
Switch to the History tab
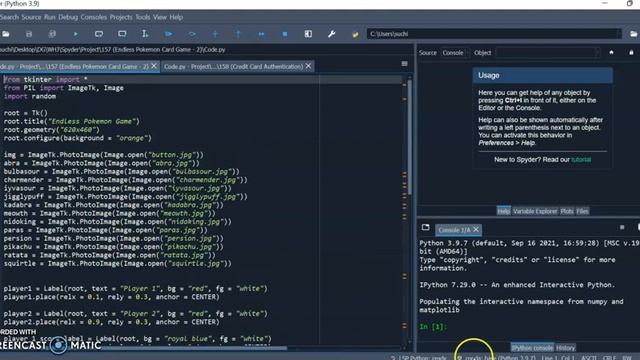(x=565, y=348)
